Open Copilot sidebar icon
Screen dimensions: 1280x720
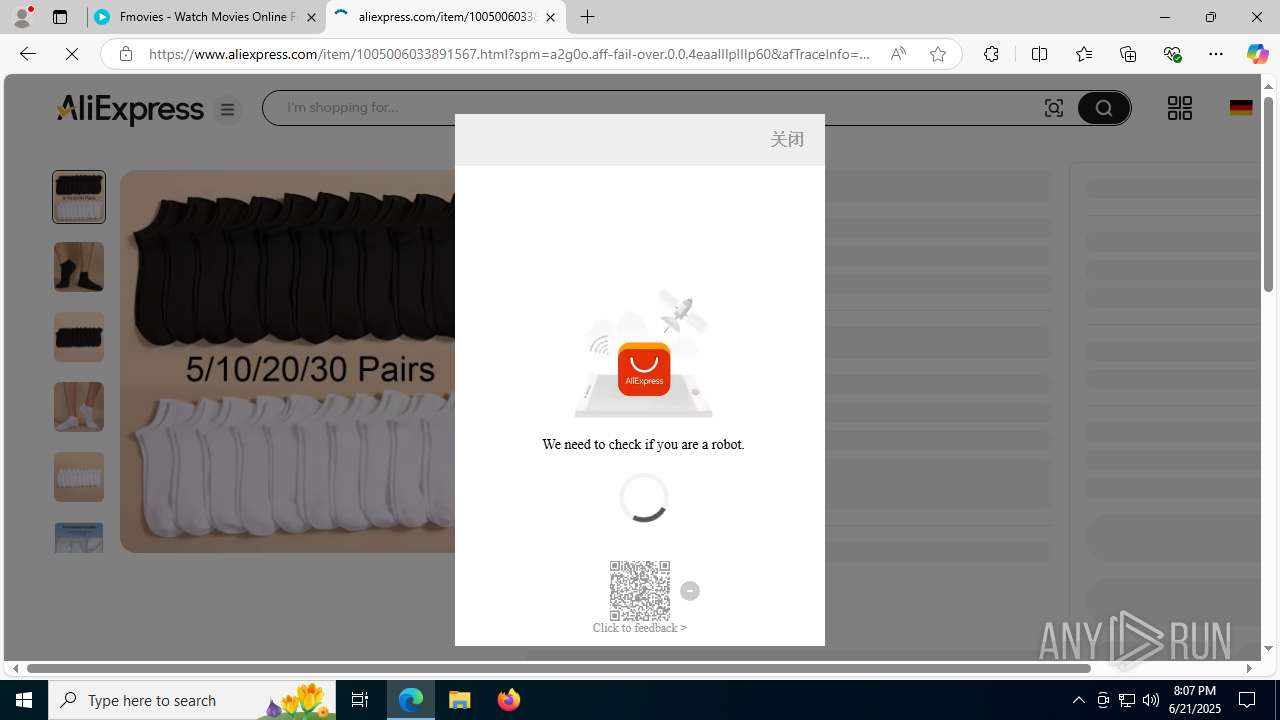pyautogui.click(x=1257, y=54)
